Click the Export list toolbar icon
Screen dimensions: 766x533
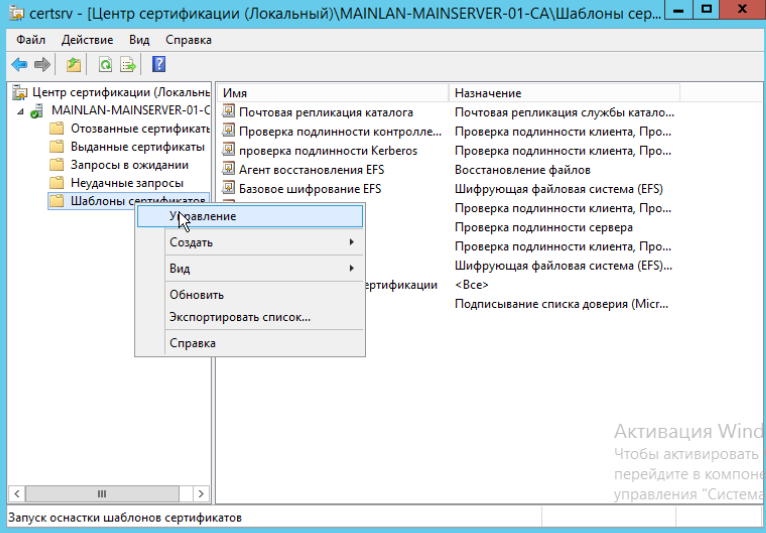coord(128,65)
